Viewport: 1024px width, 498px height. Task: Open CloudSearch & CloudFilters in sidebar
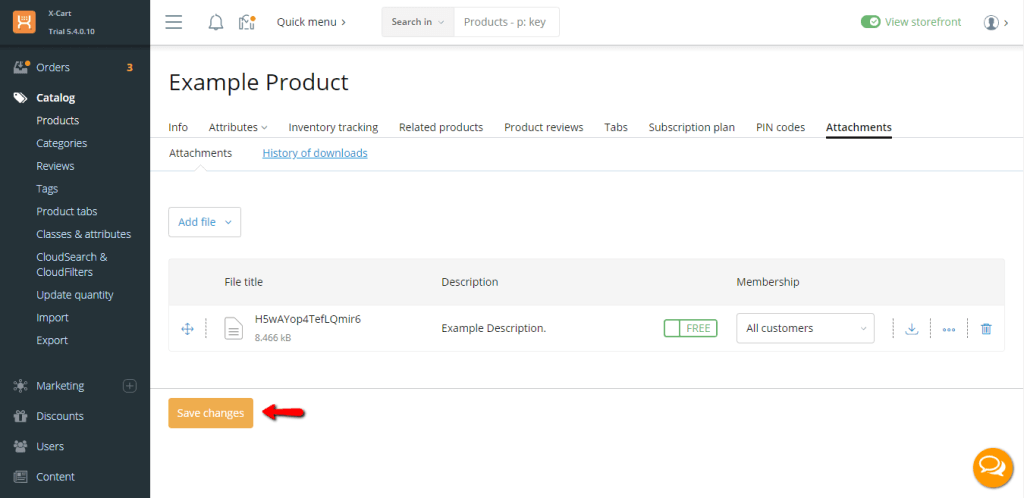(72, 264)
